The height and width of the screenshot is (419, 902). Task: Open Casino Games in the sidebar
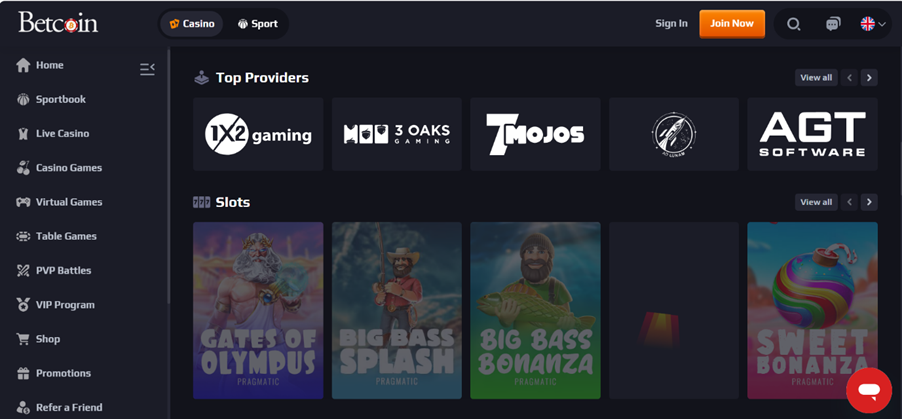click(68, 168)
